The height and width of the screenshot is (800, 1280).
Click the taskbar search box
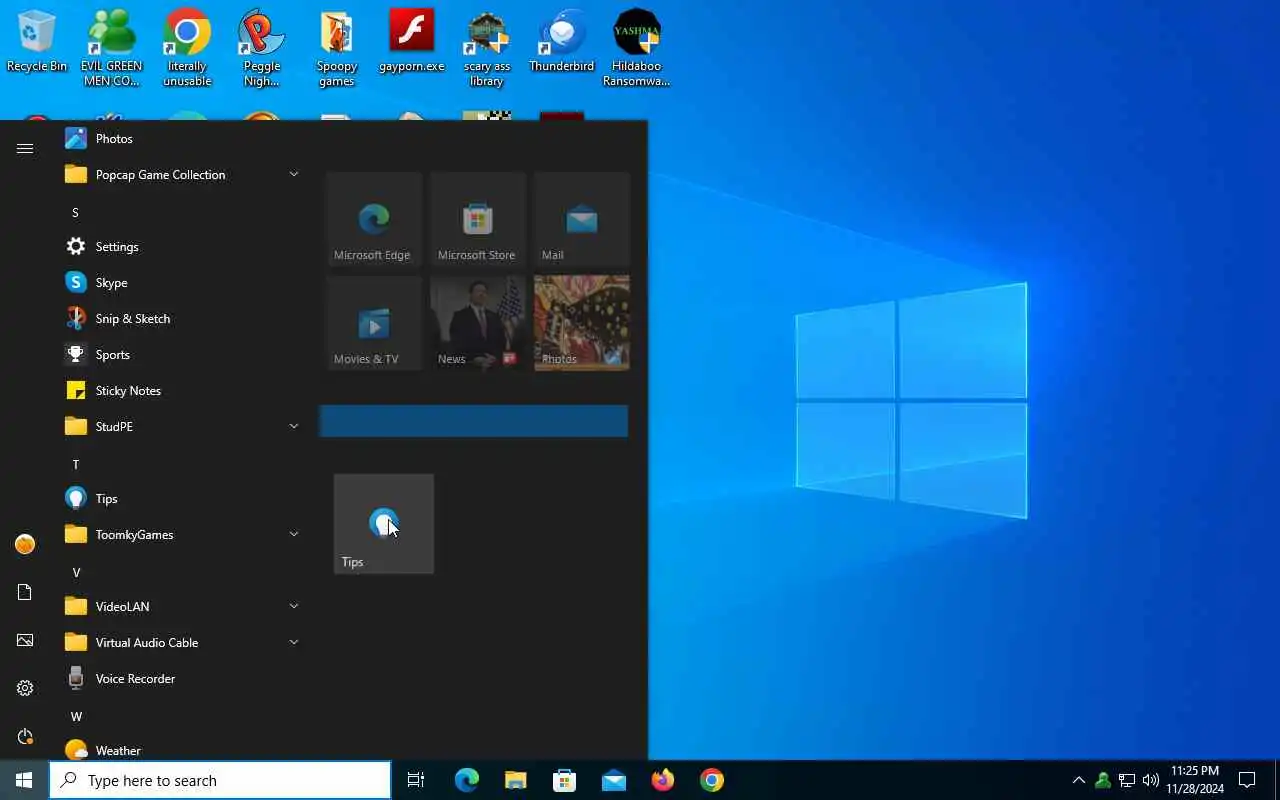tap(220, 780)
